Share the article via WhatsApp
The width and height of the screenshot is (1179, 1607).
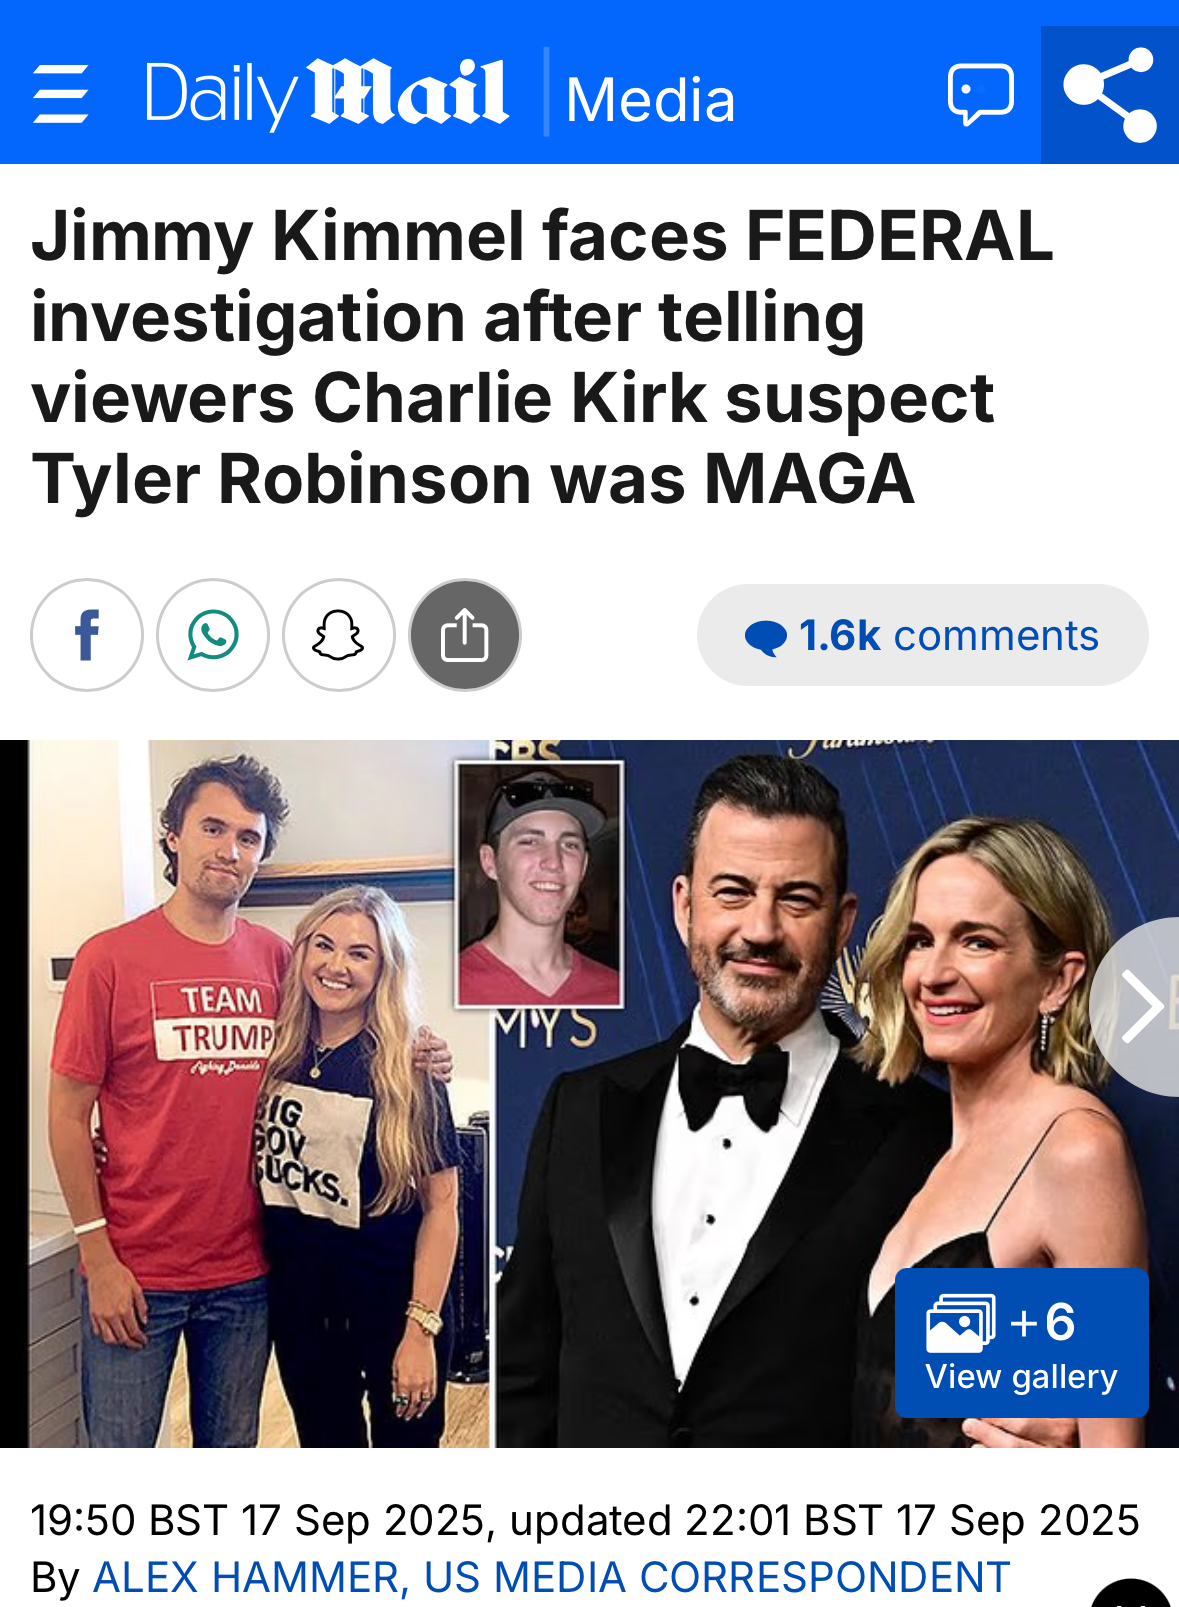coord(213,635)
